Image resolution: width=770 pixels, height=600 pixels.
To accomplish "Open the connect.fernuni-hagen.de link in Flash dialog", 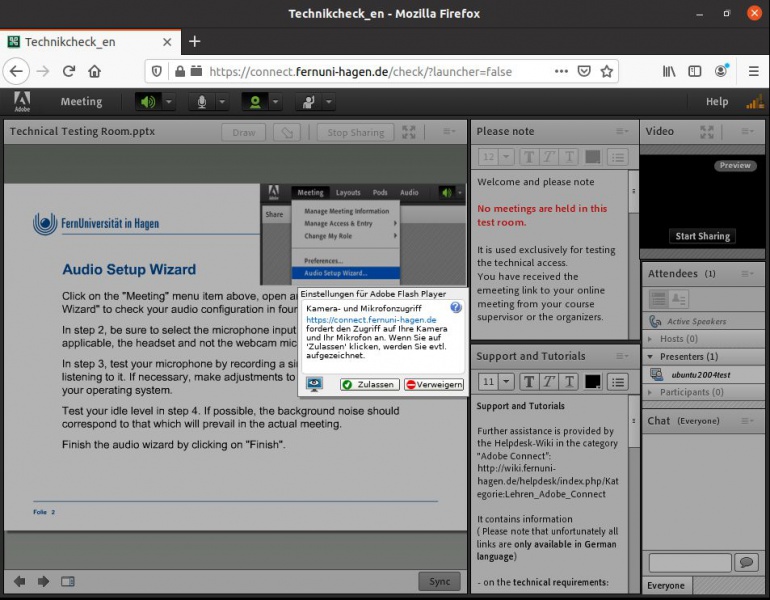I will click(x=371, y=320).
